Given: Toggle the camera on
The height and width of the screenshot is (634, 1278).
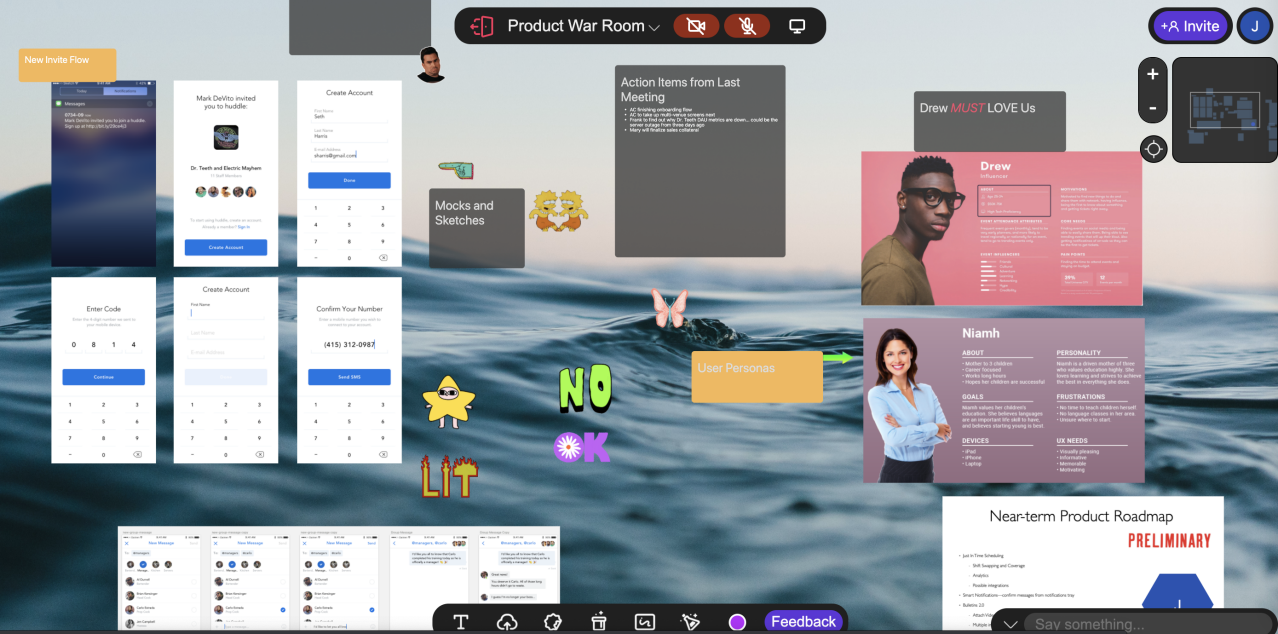Looking at the screenshot, I should 696,26.
